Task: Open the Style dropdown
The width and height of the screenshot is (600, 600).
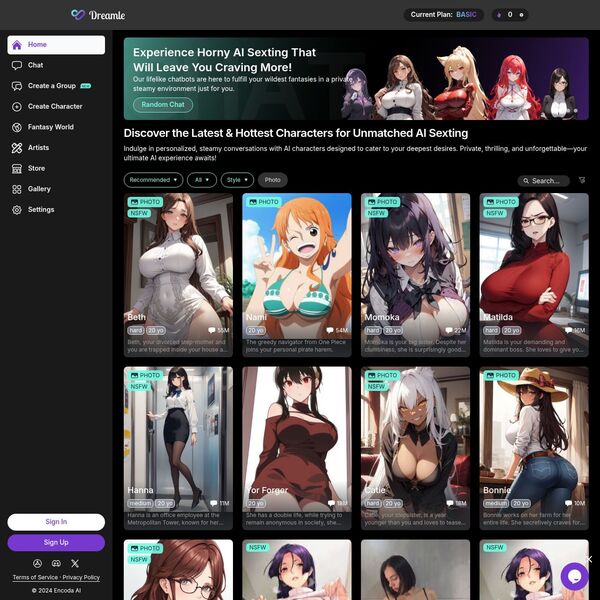Action: pyautogui.click(x=237, y=180)
